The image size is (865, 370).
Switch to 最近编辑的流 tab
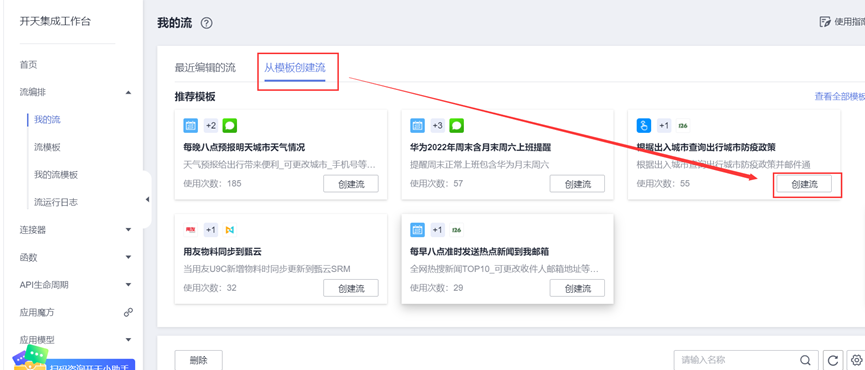tap(205, 68)
